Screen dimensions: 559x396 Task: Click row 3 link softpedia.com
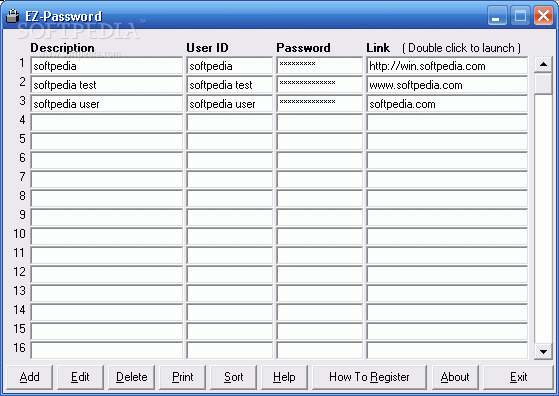447,104
